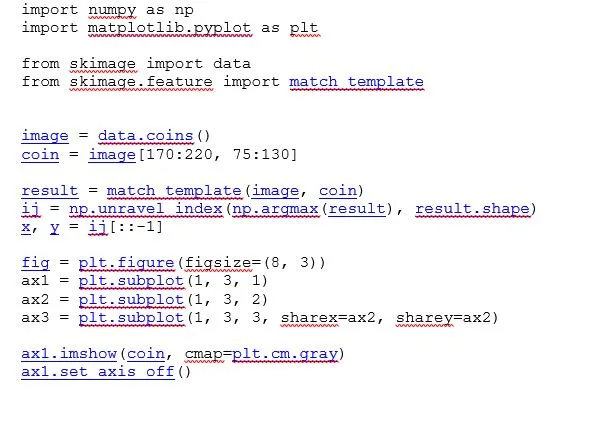
Task: Click np.unravel_index link
Action: coord(146,209)
